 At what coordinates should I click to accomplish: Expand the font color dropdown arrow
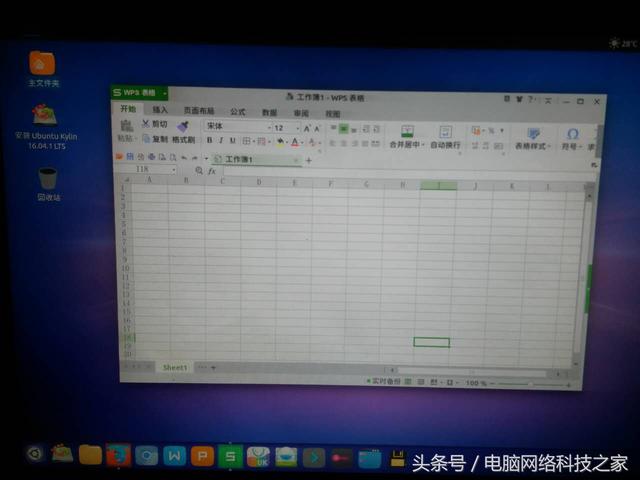(302, 143)
